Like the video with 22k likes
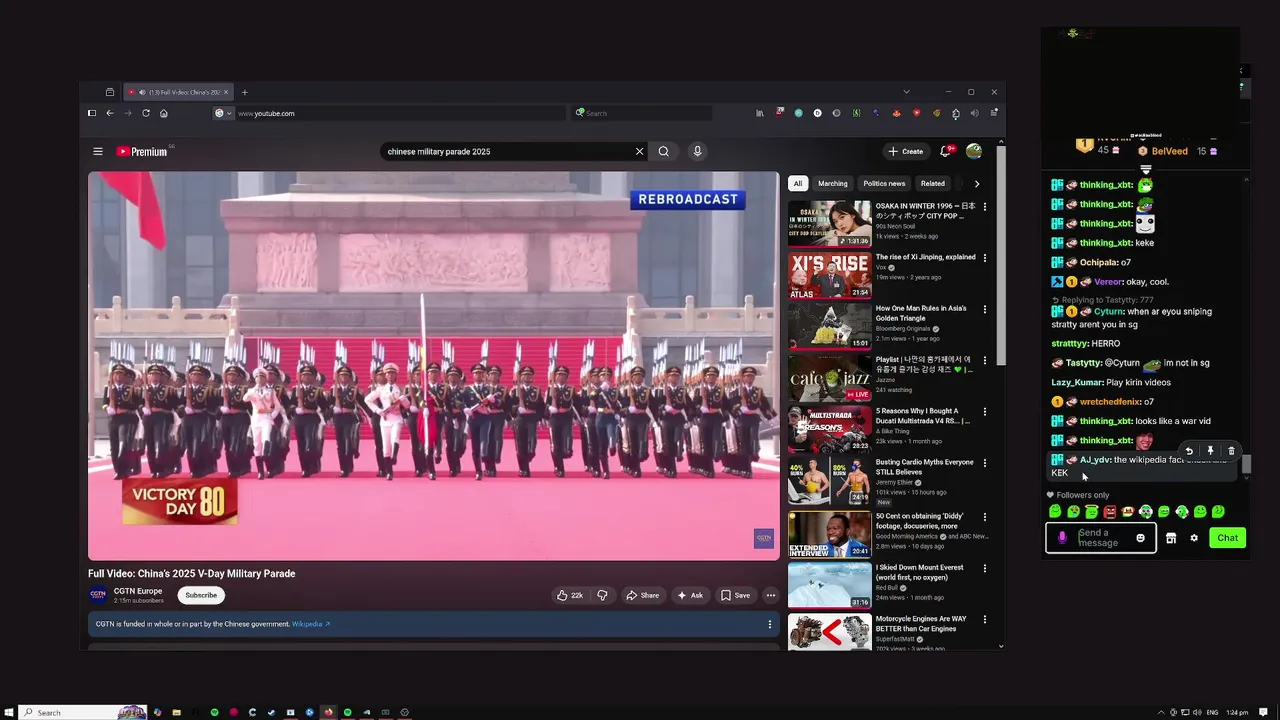This screenshot has width=1280, height=720. (570, 595)
